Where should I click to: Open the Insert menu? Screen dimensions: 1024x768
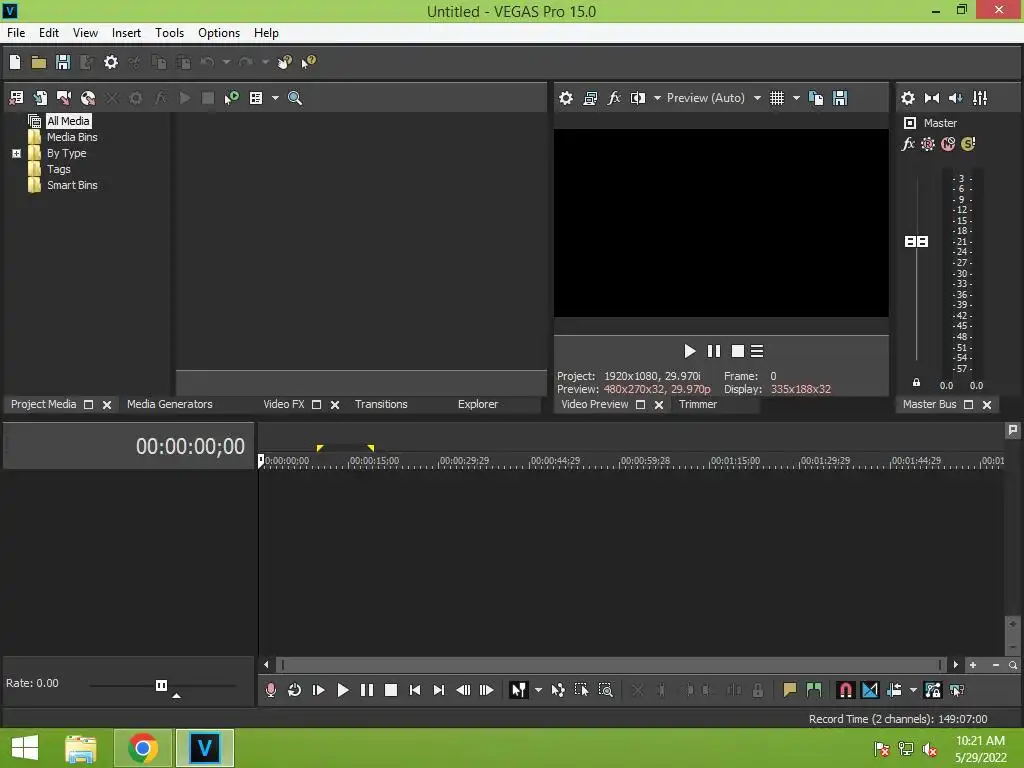126,33
